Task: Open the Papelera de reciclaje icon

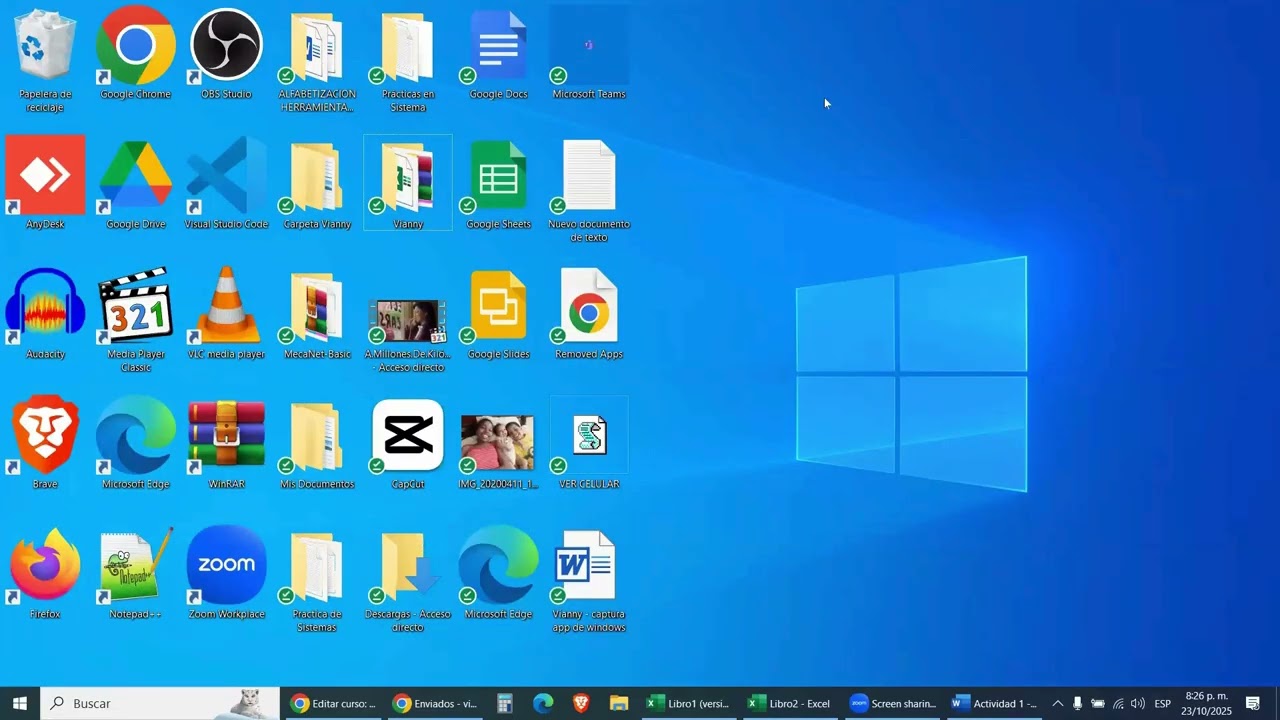Action: [x=45, y=59]
